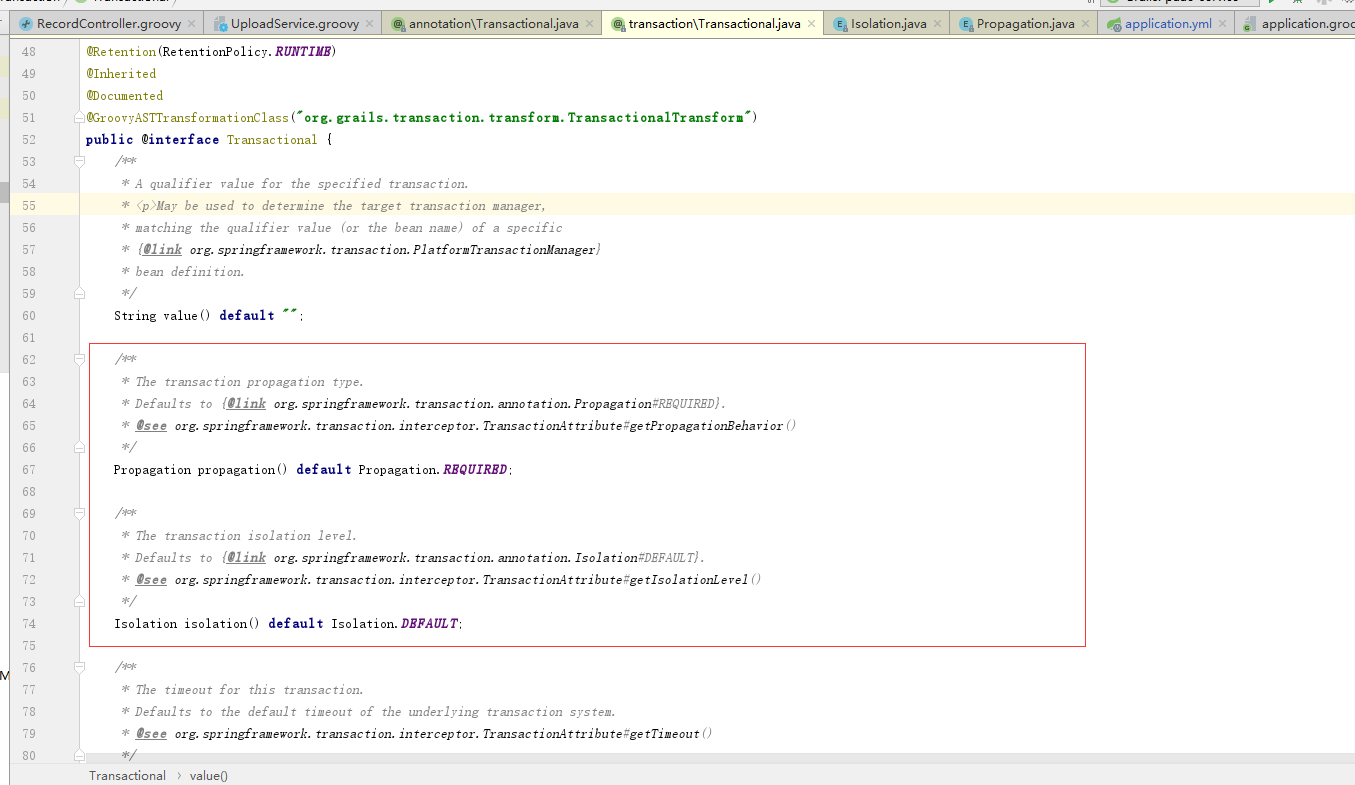Toggle the fold marker at line 59
The height and width of the screenshot is (785, 1355).
click(x=80, y=293)
